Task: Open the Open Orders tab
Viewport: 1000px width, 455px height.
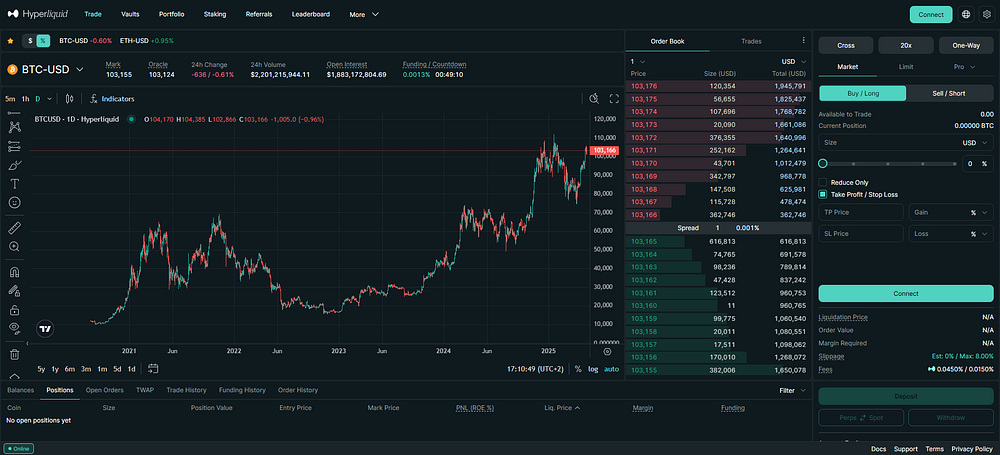Action: coord(105,390)
